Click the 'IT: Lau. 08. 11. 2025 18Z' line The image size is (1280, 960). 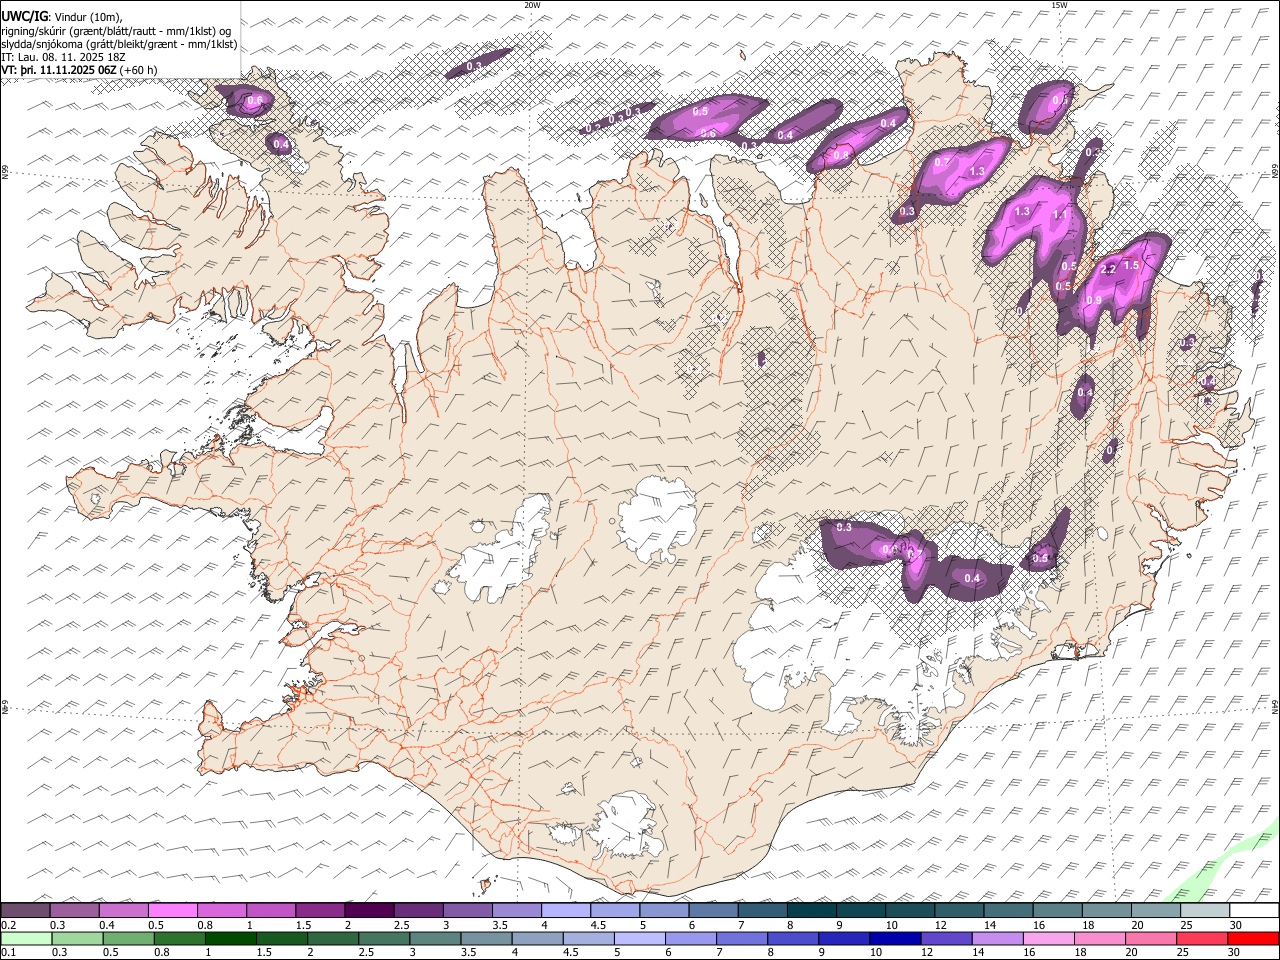(x=64, y=57)
